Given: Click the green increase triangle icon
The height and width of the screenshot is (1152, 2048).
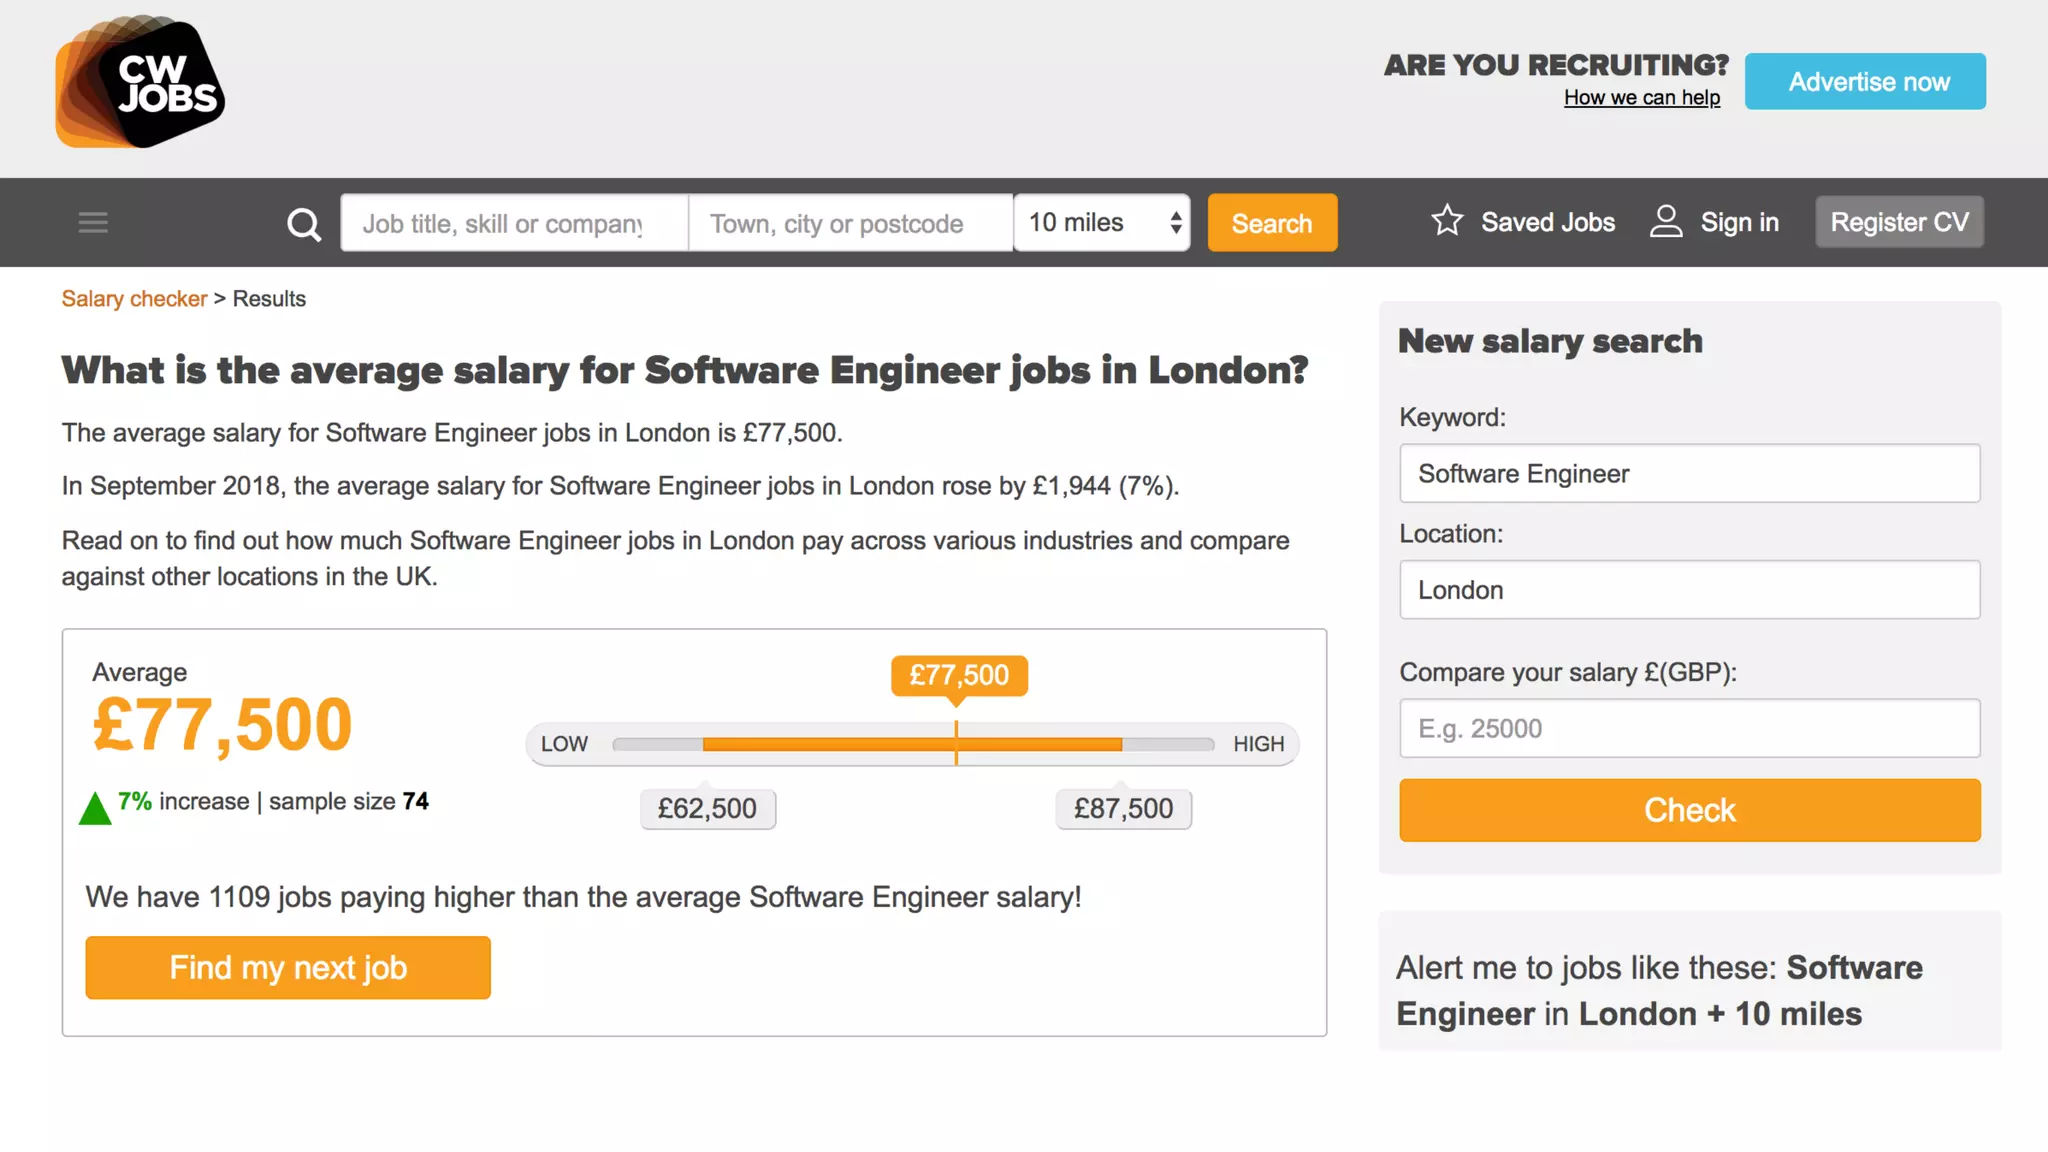Looking at the screenshot, I should click(x=95, y=807).
